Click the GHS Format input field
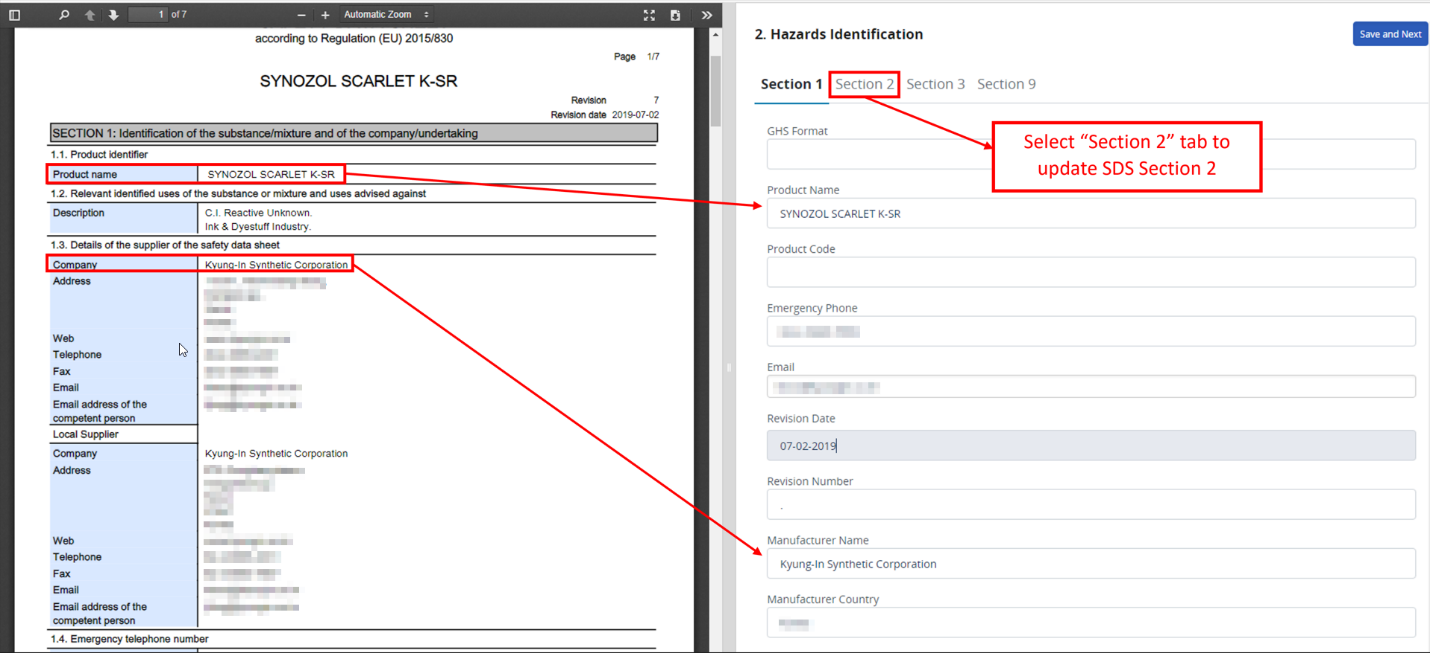 click(x=1091, y=154)
